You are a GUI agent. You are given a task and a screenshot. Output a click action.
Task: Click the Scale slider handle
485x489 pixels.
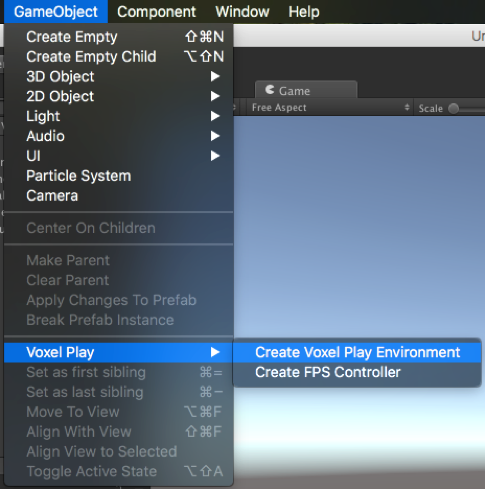coord(454,108)
